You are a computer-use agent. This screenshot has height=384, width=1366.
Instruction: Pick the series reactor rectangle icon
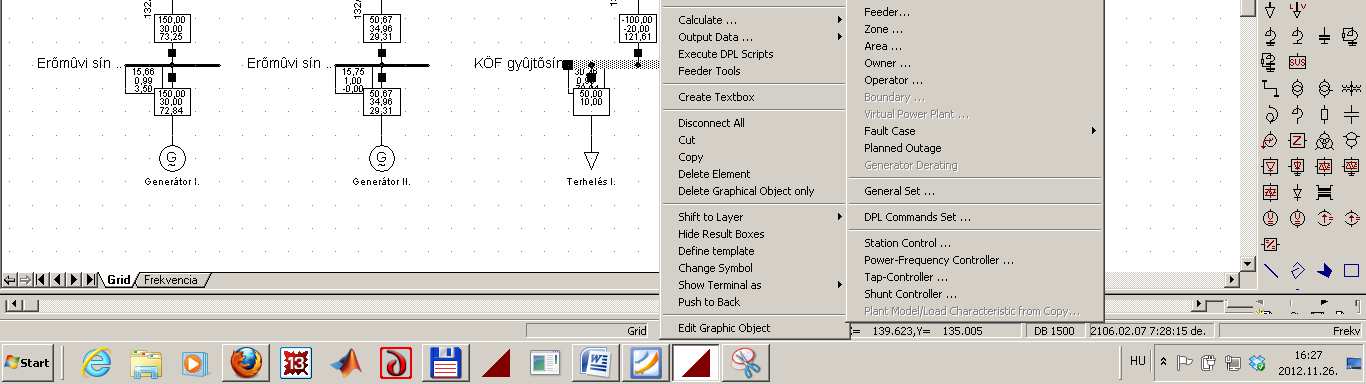pos(1324,113)
